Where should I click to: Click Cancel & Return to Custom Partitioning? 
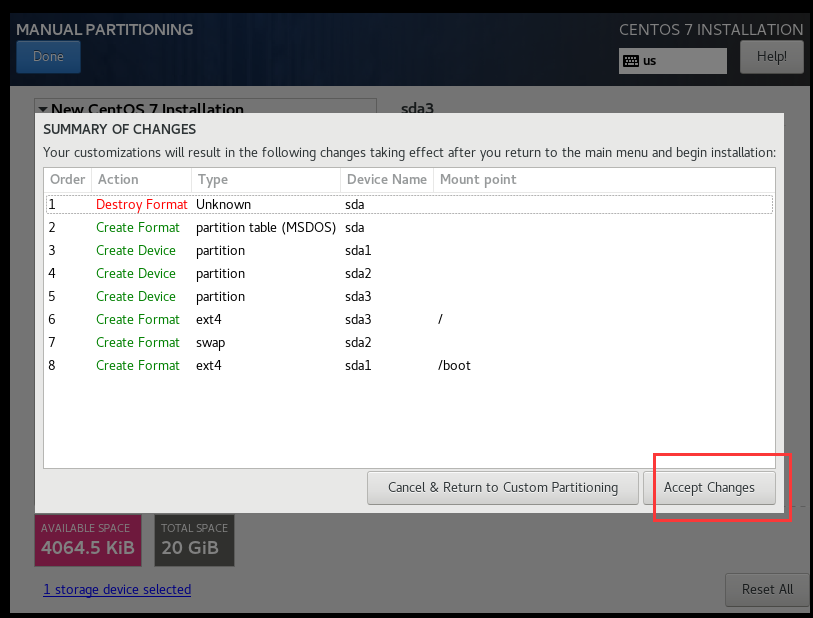pyautogui.click(x=502, y=488)
